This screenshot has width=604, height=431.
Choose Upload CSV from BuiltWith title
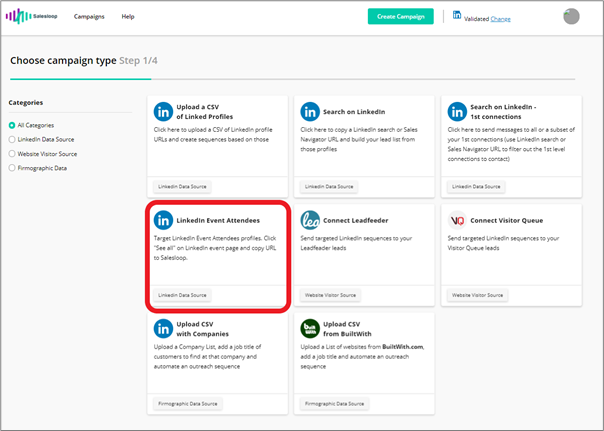click(x=347, y=329)
